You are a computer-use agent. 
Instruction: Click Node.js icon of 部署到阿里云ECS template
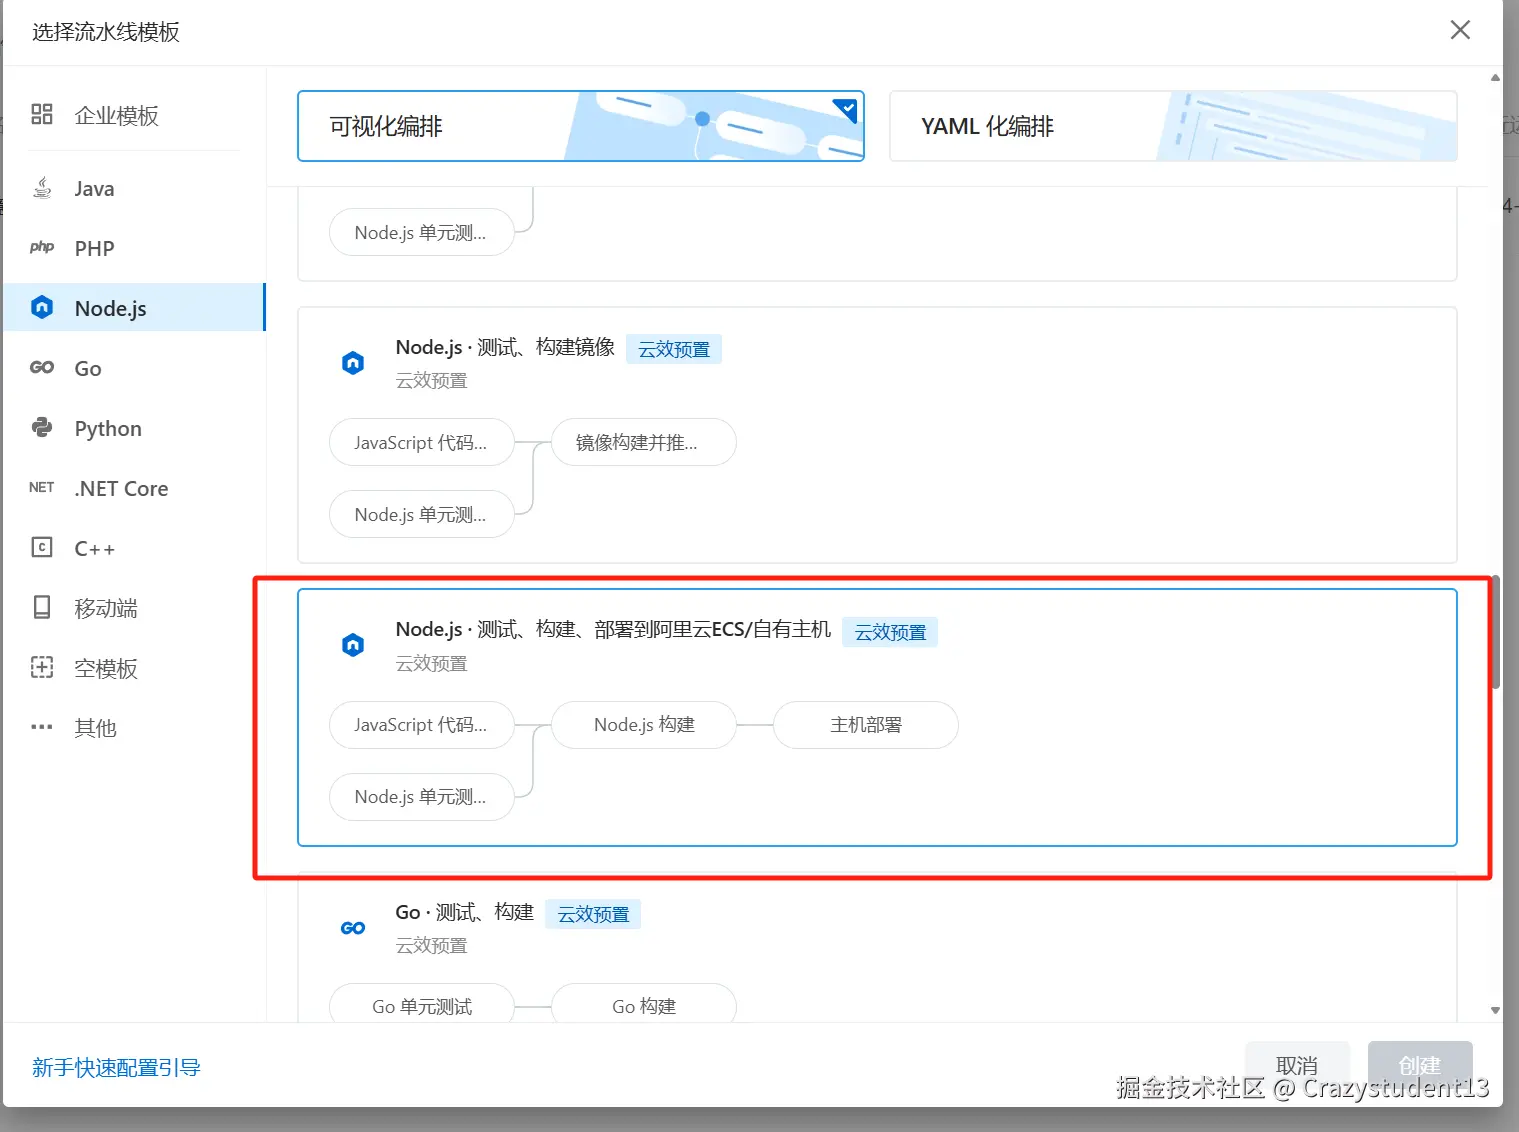(353, 645)
